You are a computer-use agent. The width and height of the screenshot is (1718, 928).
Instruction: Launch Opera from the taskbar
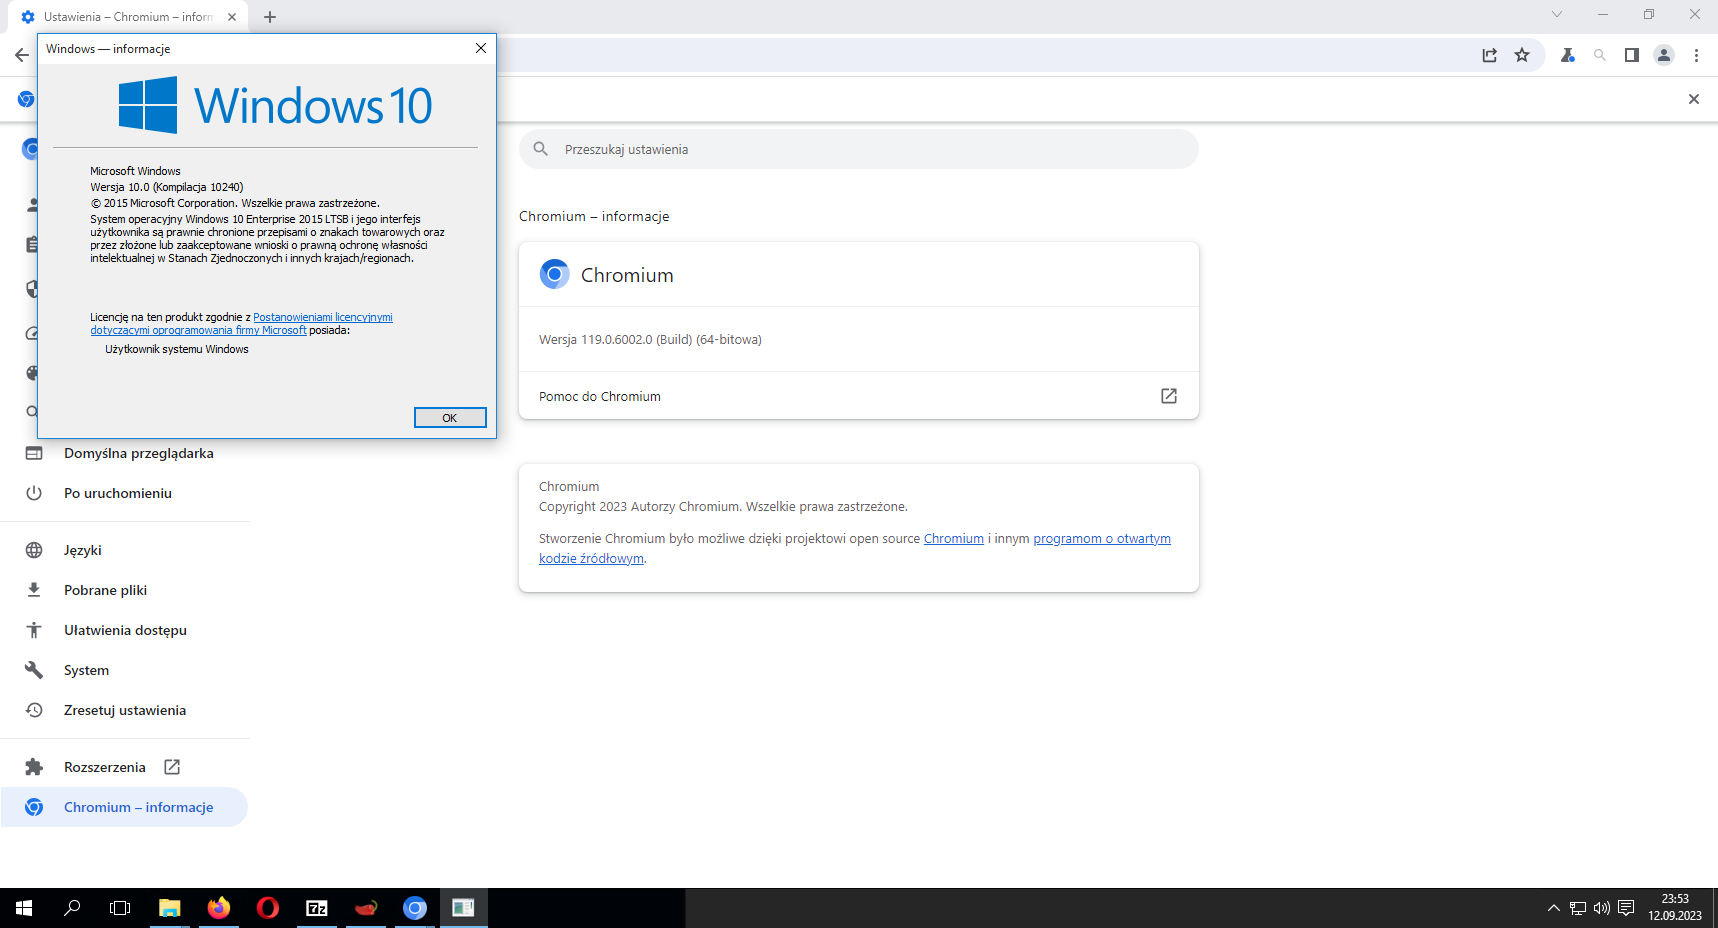[x=268, y=908]
